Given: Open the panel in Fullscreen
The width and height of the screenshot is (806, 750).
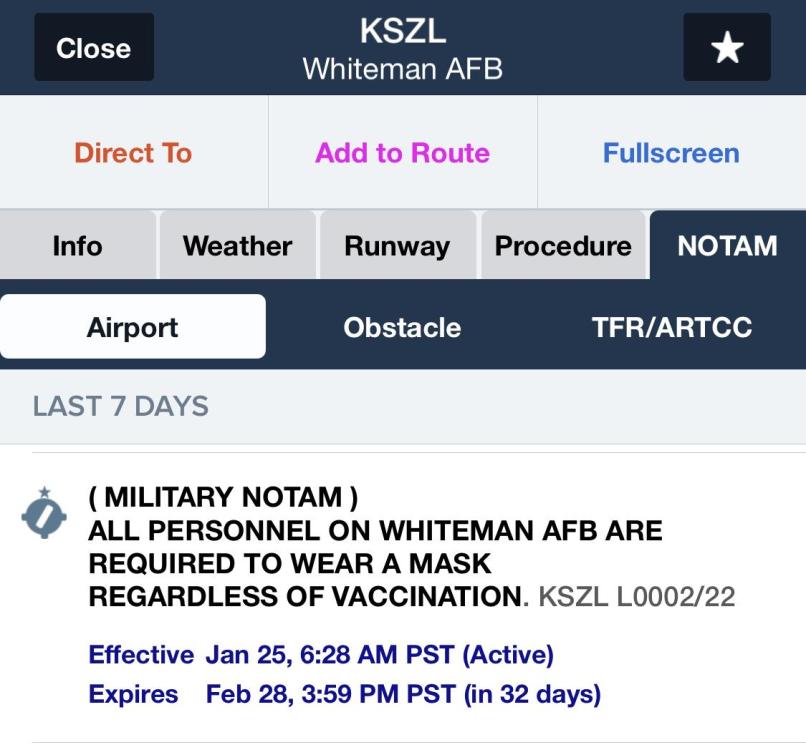Looking at the screenshot, I should point(671,153).
